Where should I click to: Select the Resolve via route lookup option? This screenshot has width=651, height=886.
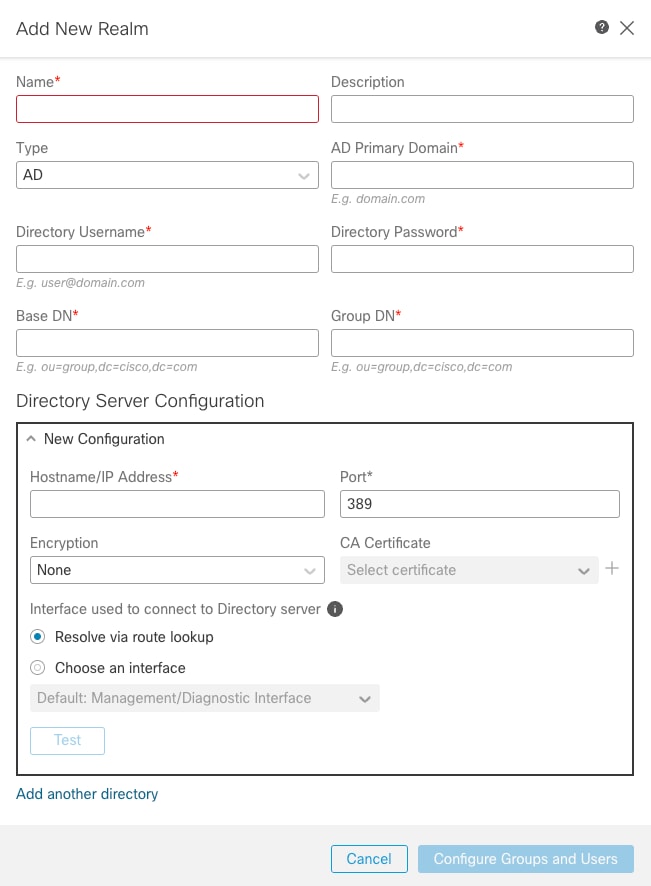[37, 637]
